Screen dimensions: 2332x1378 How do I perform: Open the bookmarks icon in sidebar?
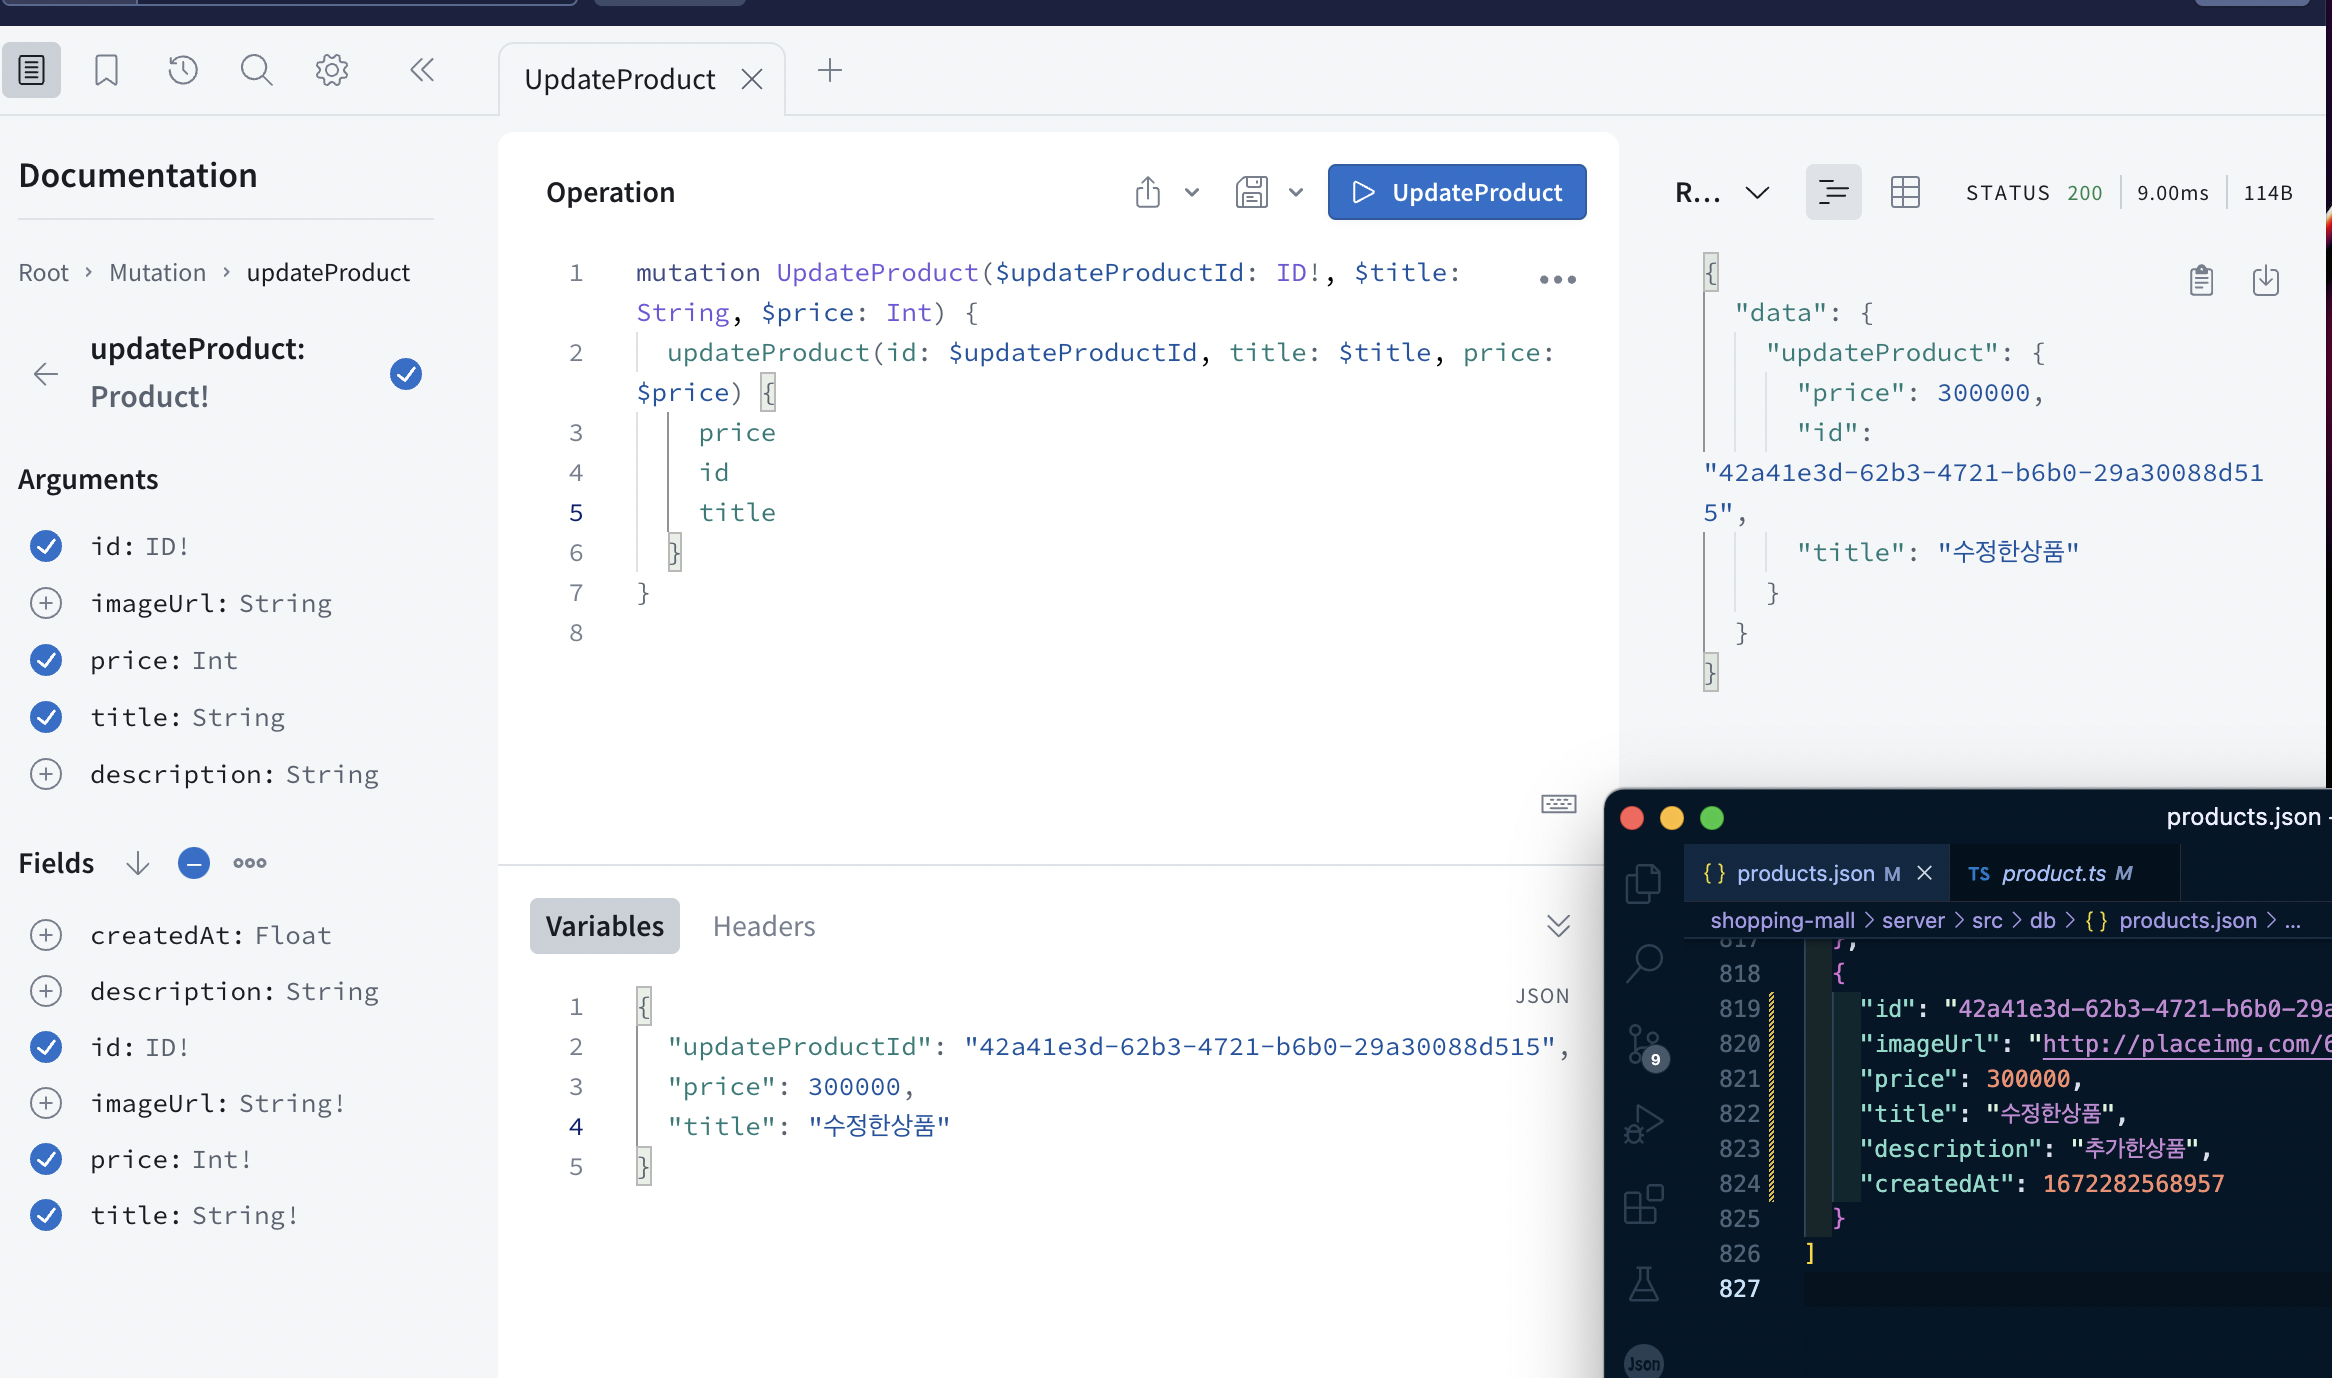click(106, 70)
